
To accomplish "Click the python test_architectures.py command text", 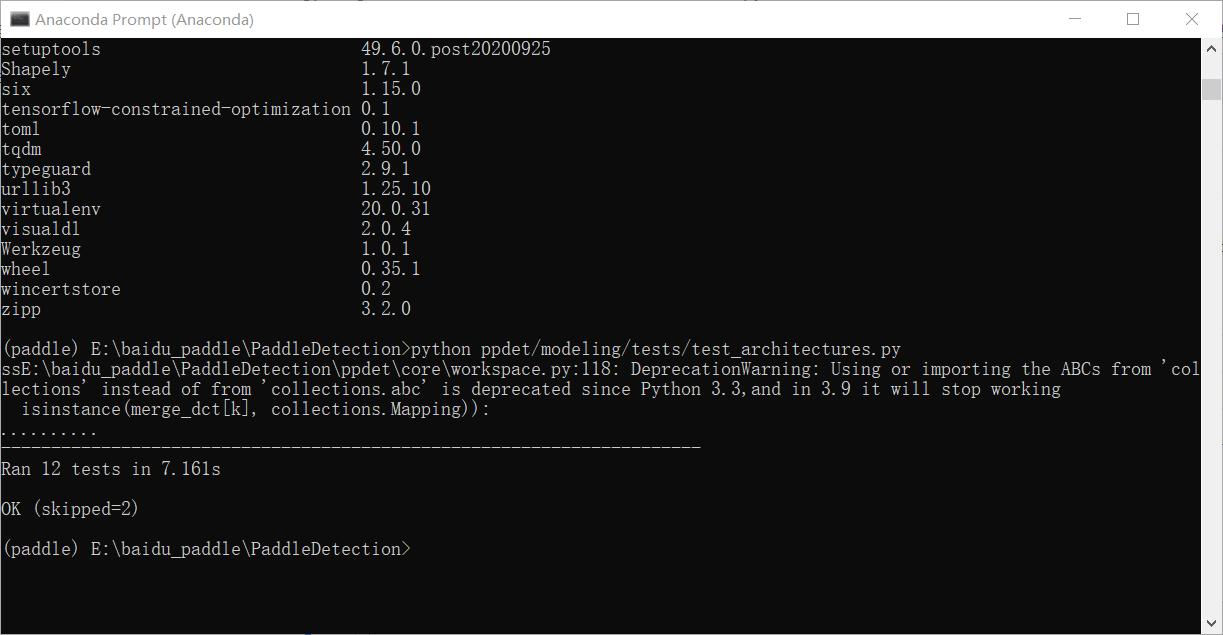I will coord(656,349).
